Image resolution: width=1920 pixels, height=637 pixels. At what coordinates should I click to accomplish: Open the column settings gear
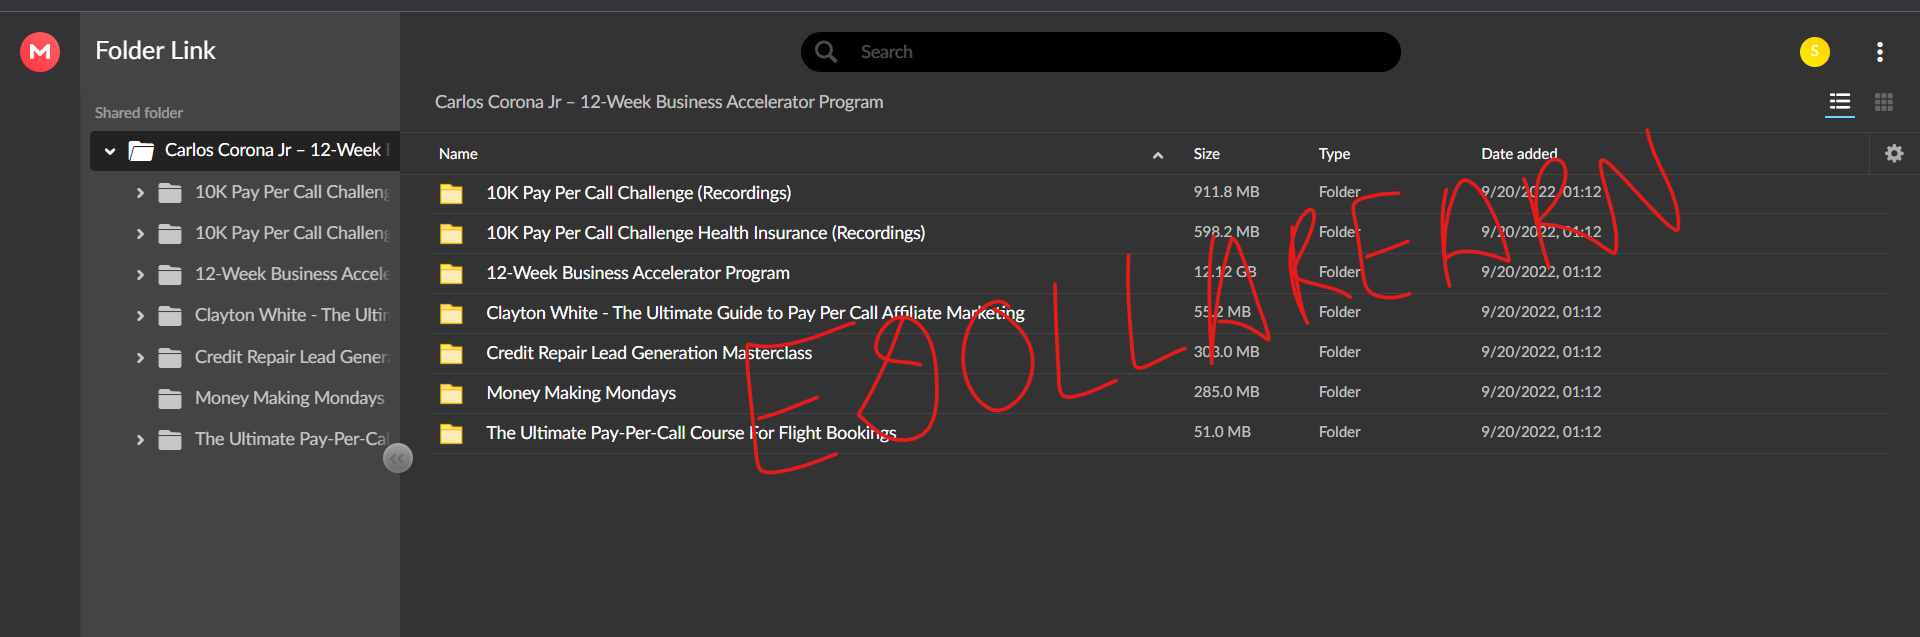click(1893, 154)
